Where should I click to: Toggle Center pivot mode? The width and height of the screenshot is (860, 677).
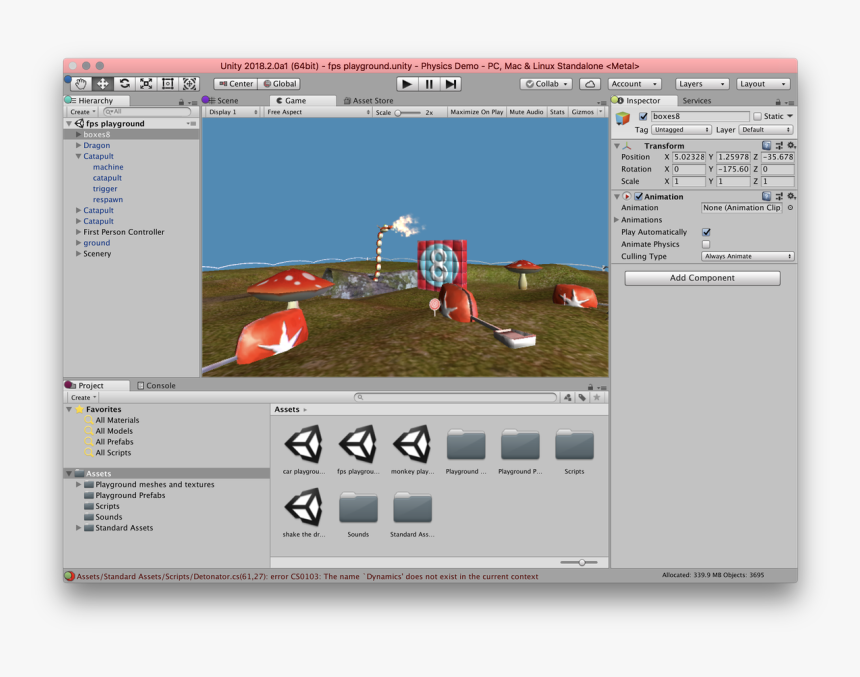click(236, 84)
